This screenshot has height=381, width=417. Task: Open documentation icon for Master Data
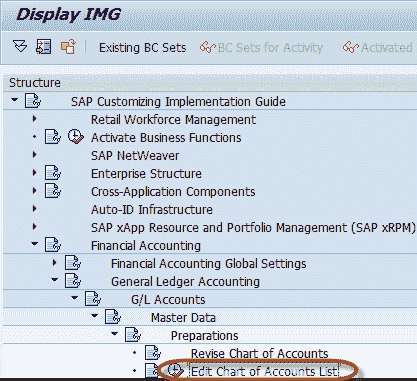(x=113, y=317)
